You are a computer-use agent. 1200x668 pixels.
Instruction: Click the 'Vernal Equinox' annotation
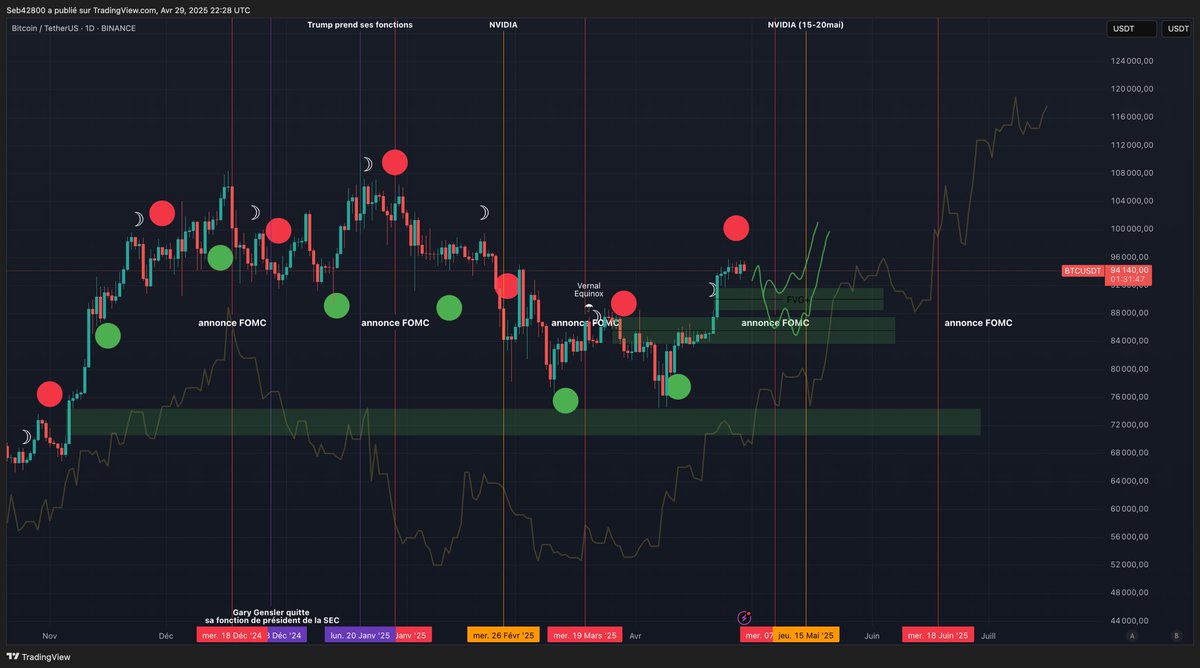click(589, 290)
